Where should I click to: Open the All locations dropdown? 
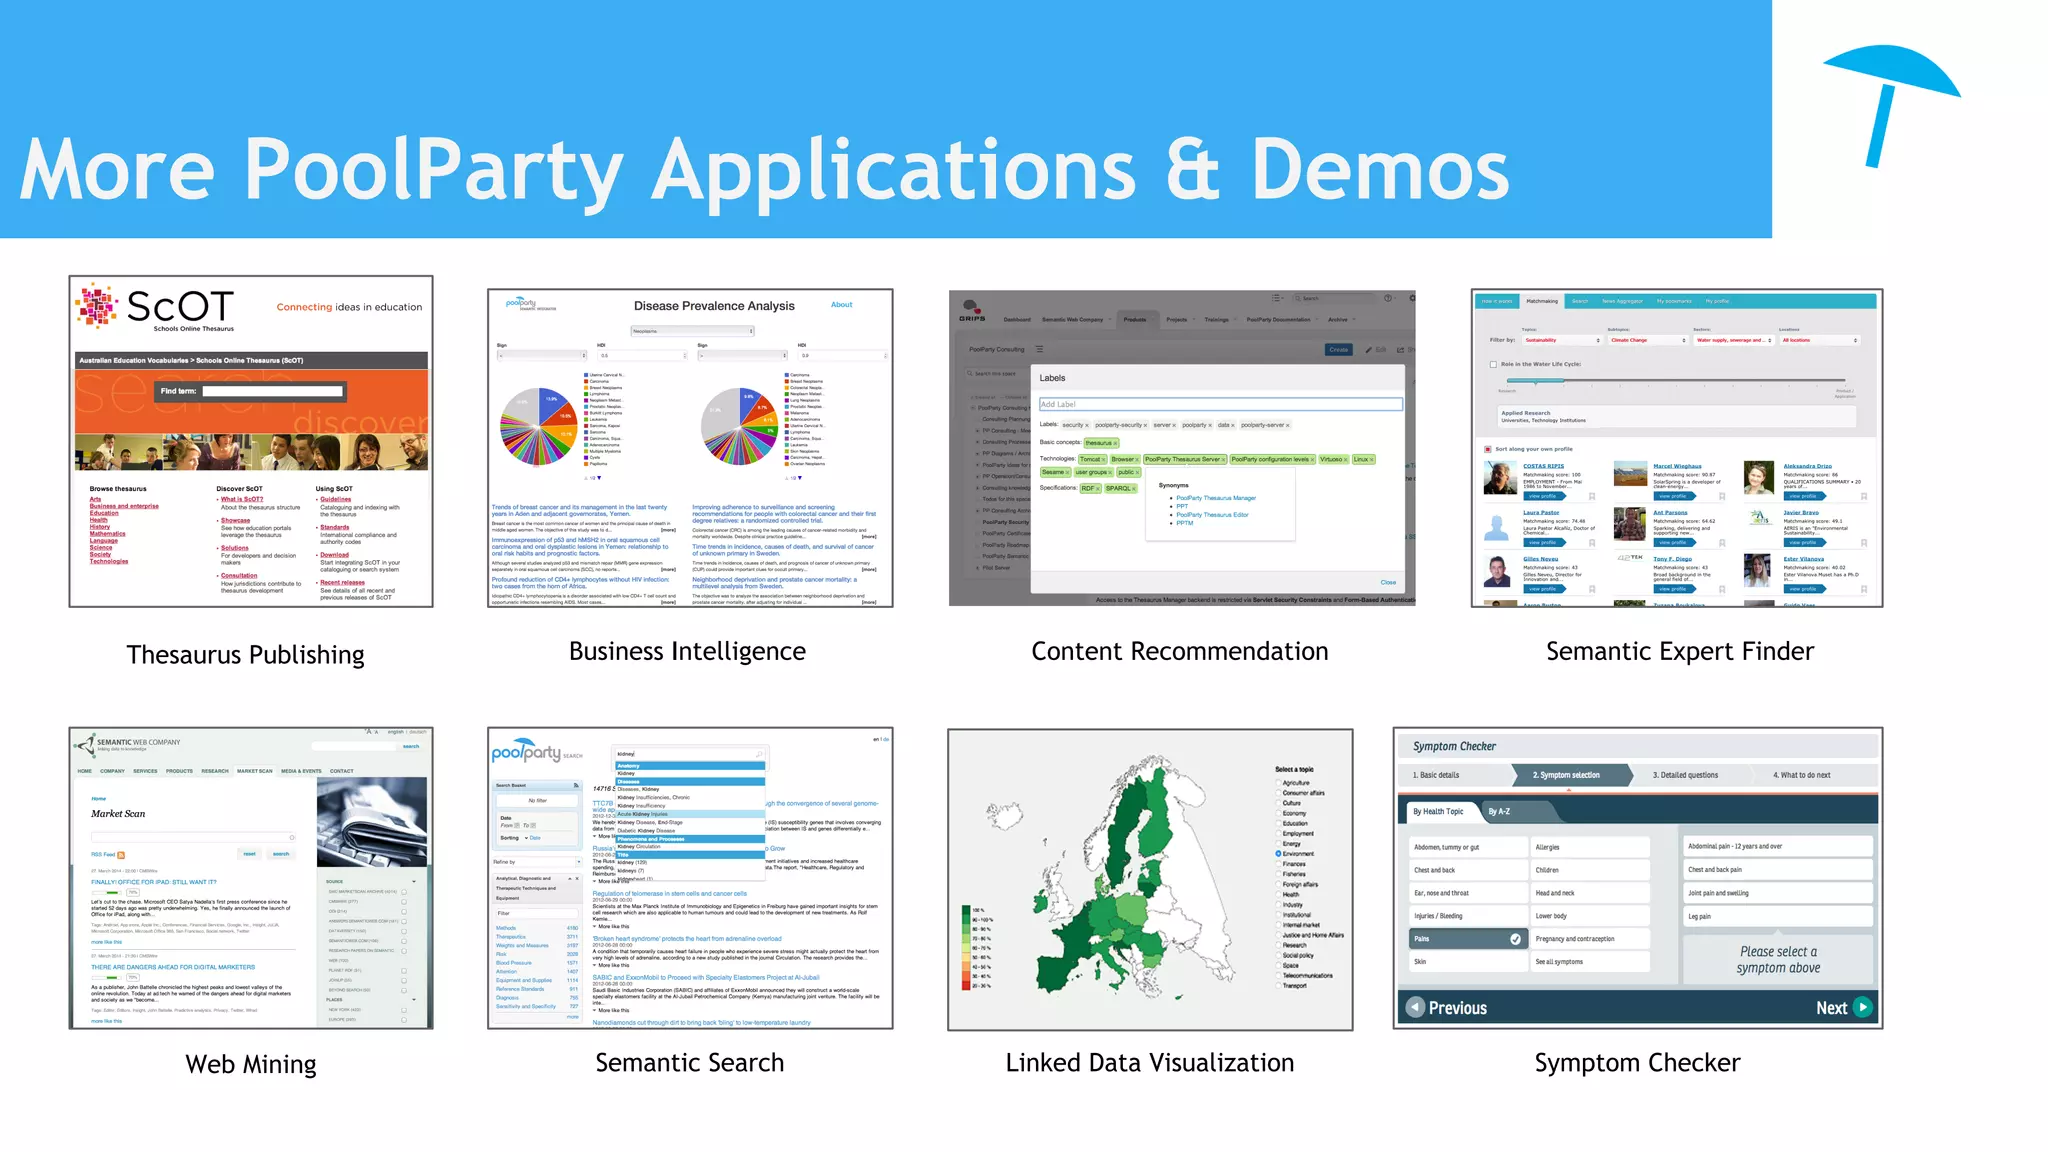[1819, 340]
